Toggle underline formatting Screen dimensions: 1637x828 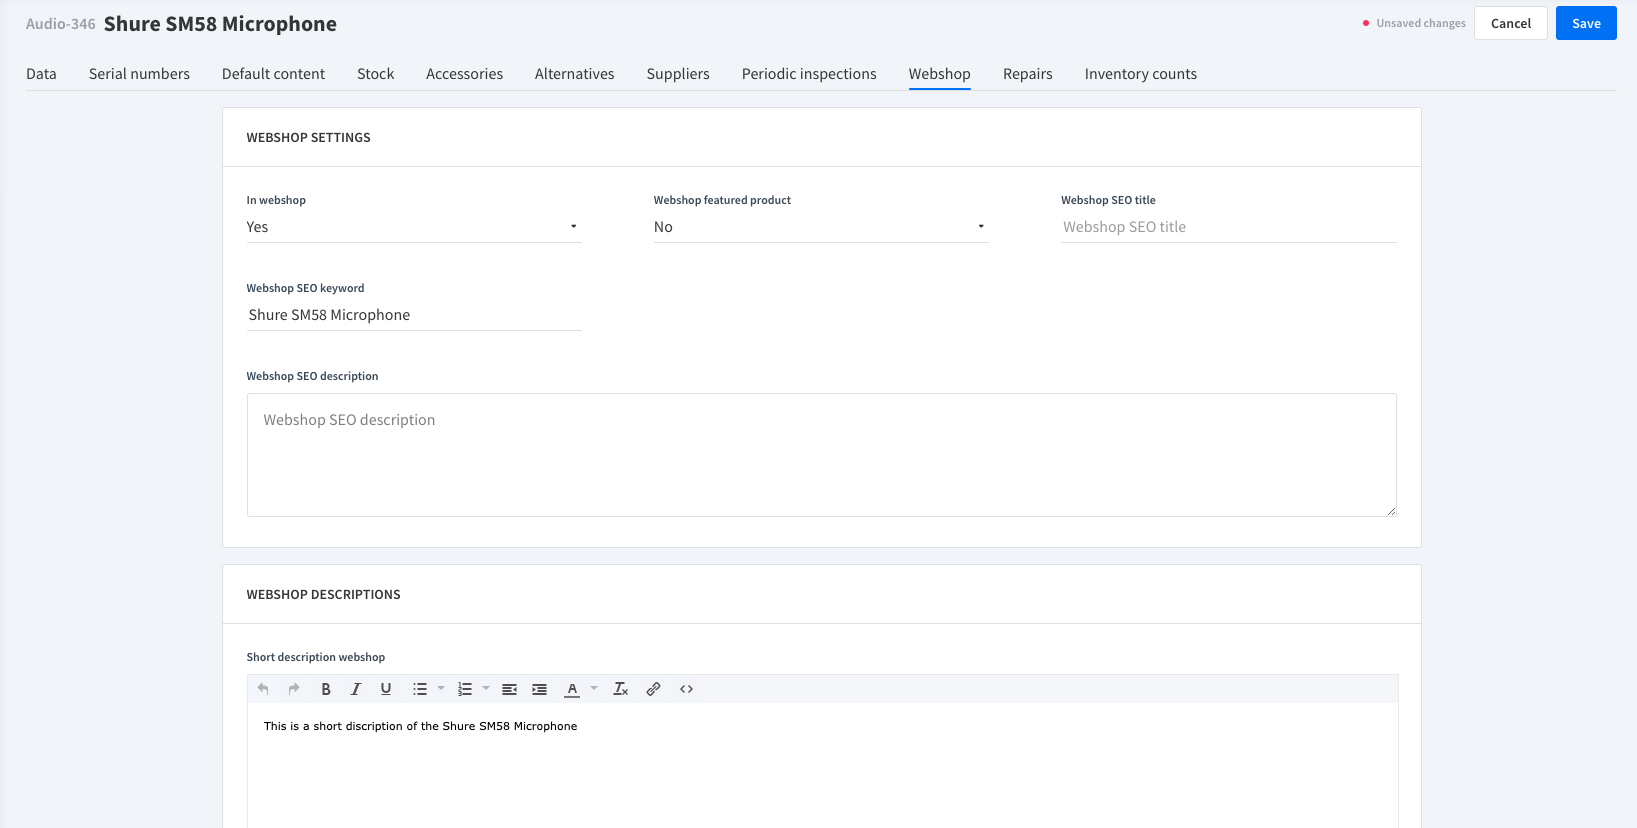386,689
